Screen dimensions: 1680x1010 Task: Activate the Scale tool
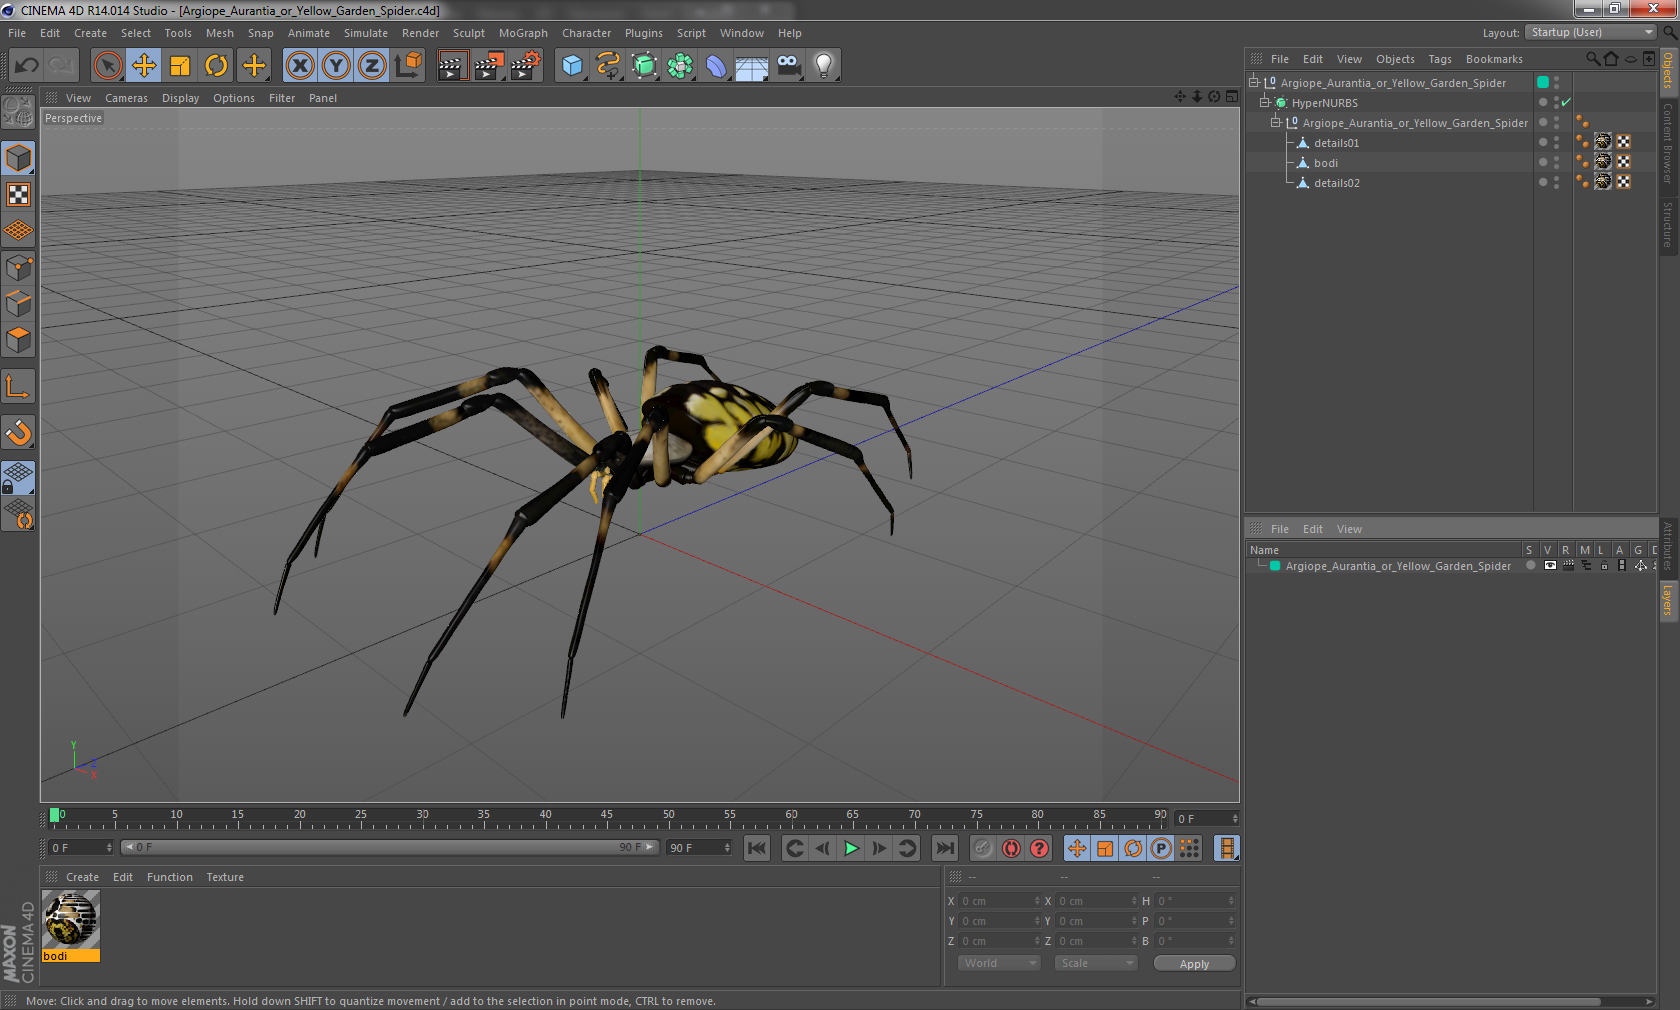(180, 66)
